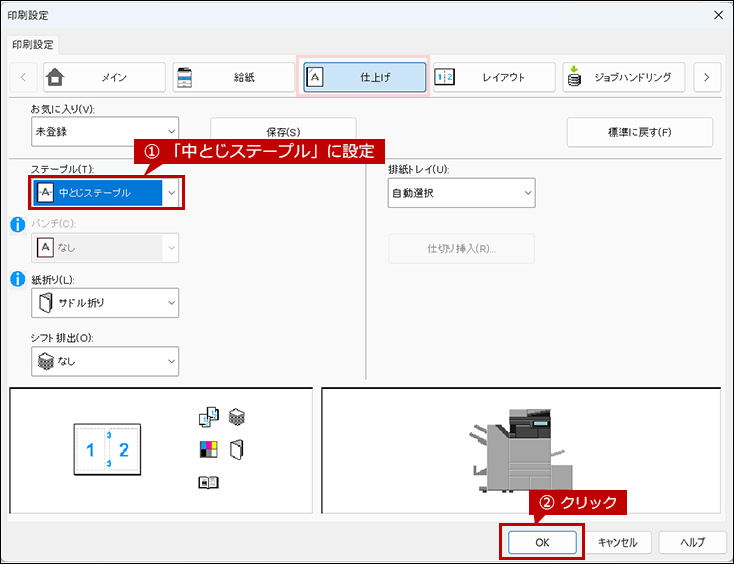734x564 pixels.
Task: Click the fold icon in preview pane
Action: point(237,450)
